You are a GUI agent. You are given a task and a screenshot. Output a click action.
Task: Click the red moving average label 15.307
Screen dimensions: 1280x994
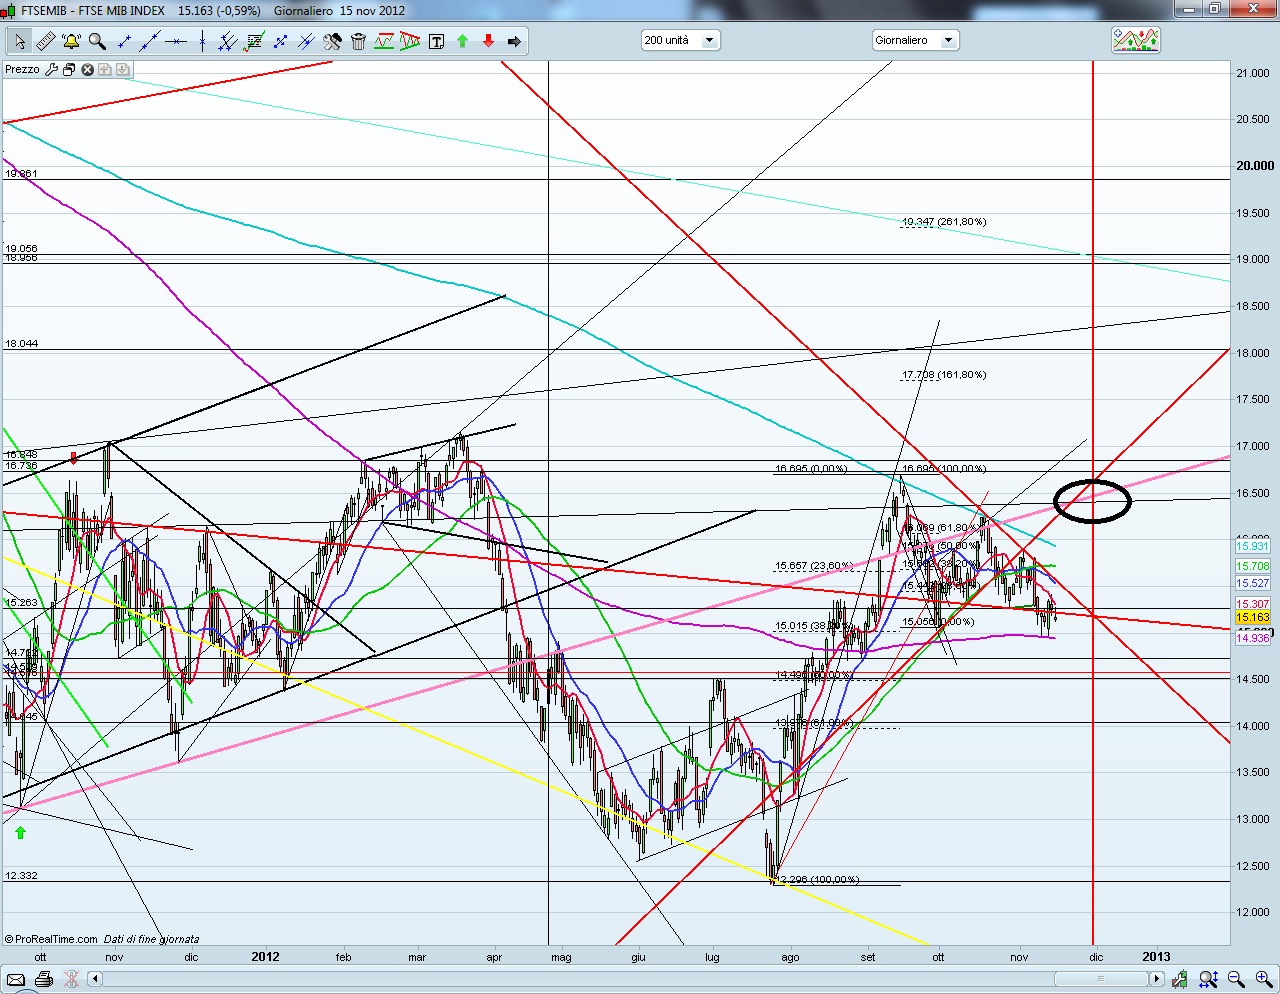coord(1252,604)
